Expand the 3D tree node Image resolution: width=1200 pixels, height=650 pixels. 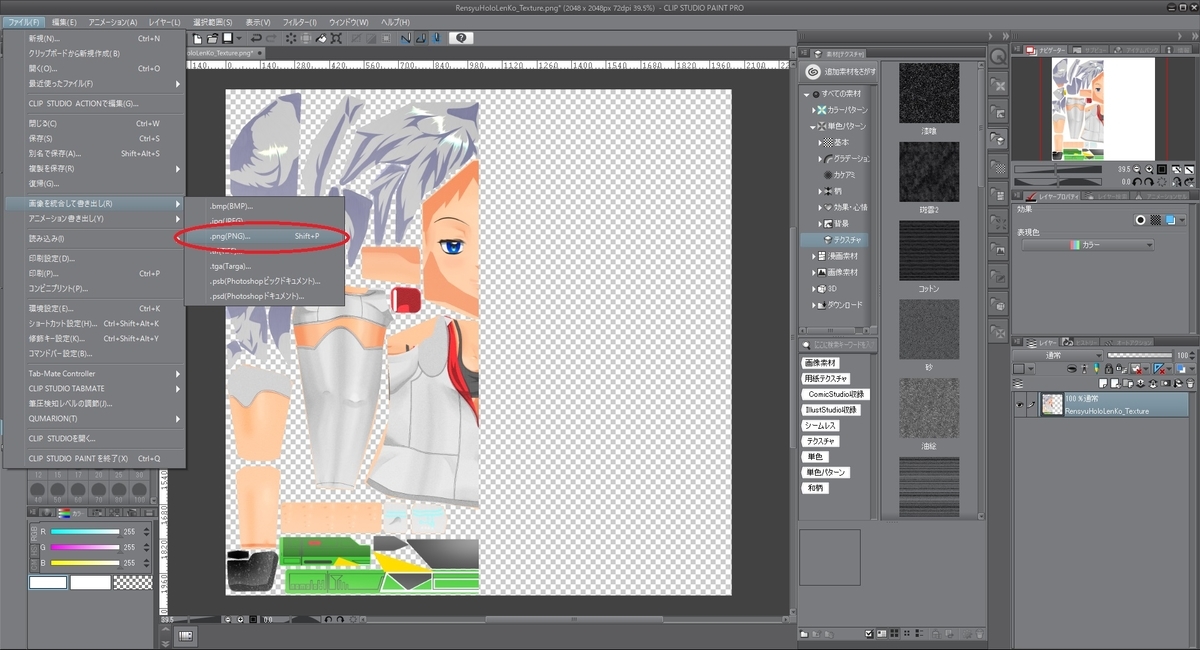coord(813,288)
